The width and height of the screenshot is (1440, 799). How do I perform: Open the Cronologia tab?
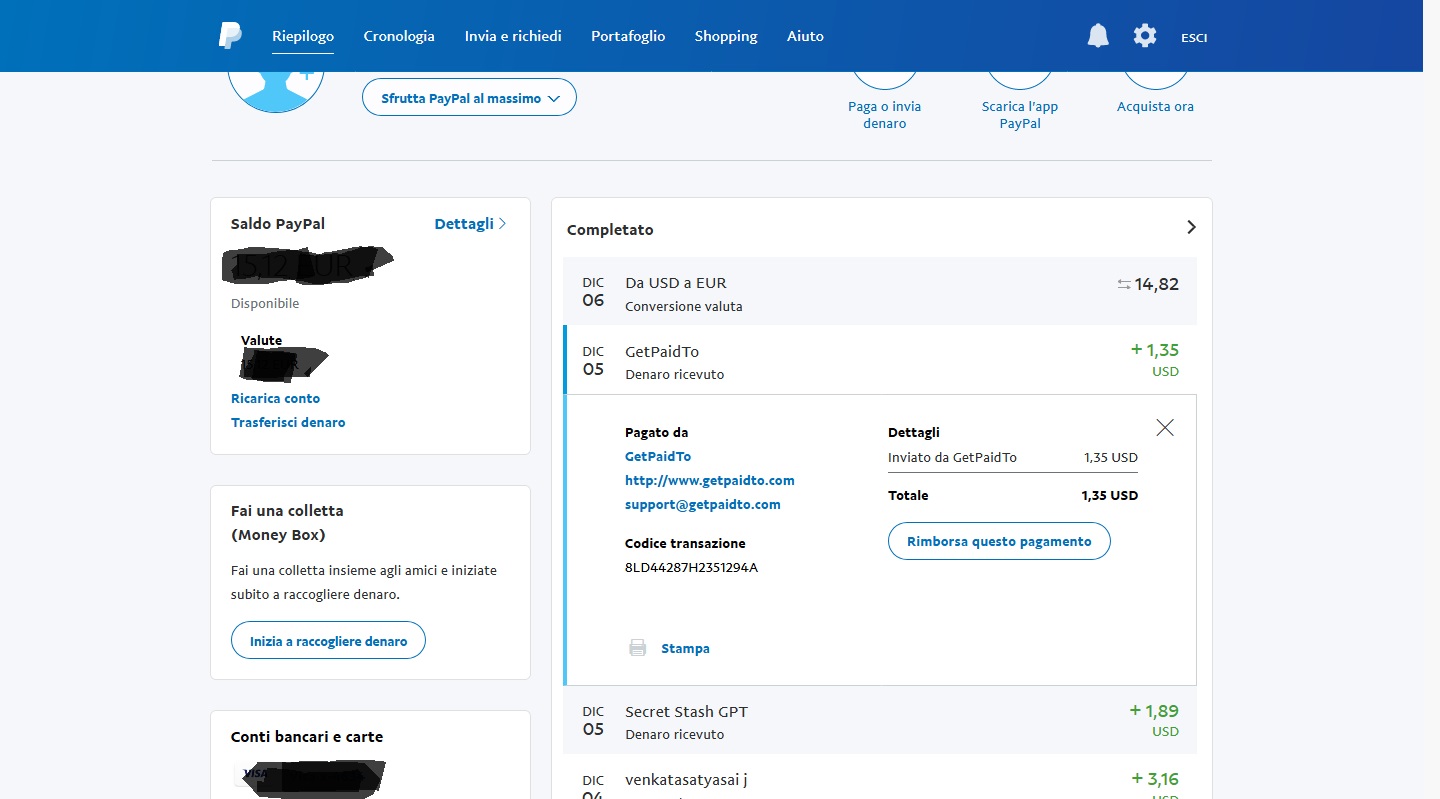tap(399, 36)
